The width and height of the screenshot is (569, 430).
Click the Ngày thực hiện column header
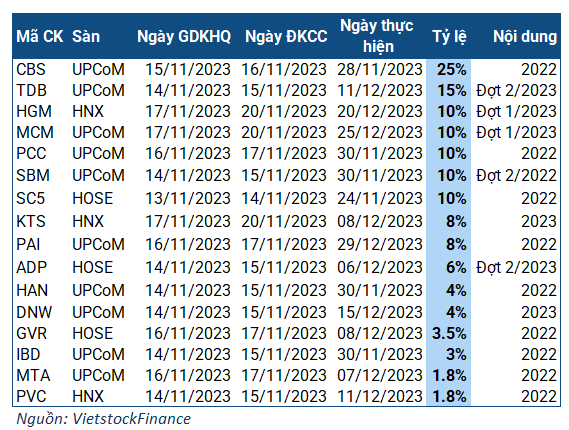(x=377, y=36)
